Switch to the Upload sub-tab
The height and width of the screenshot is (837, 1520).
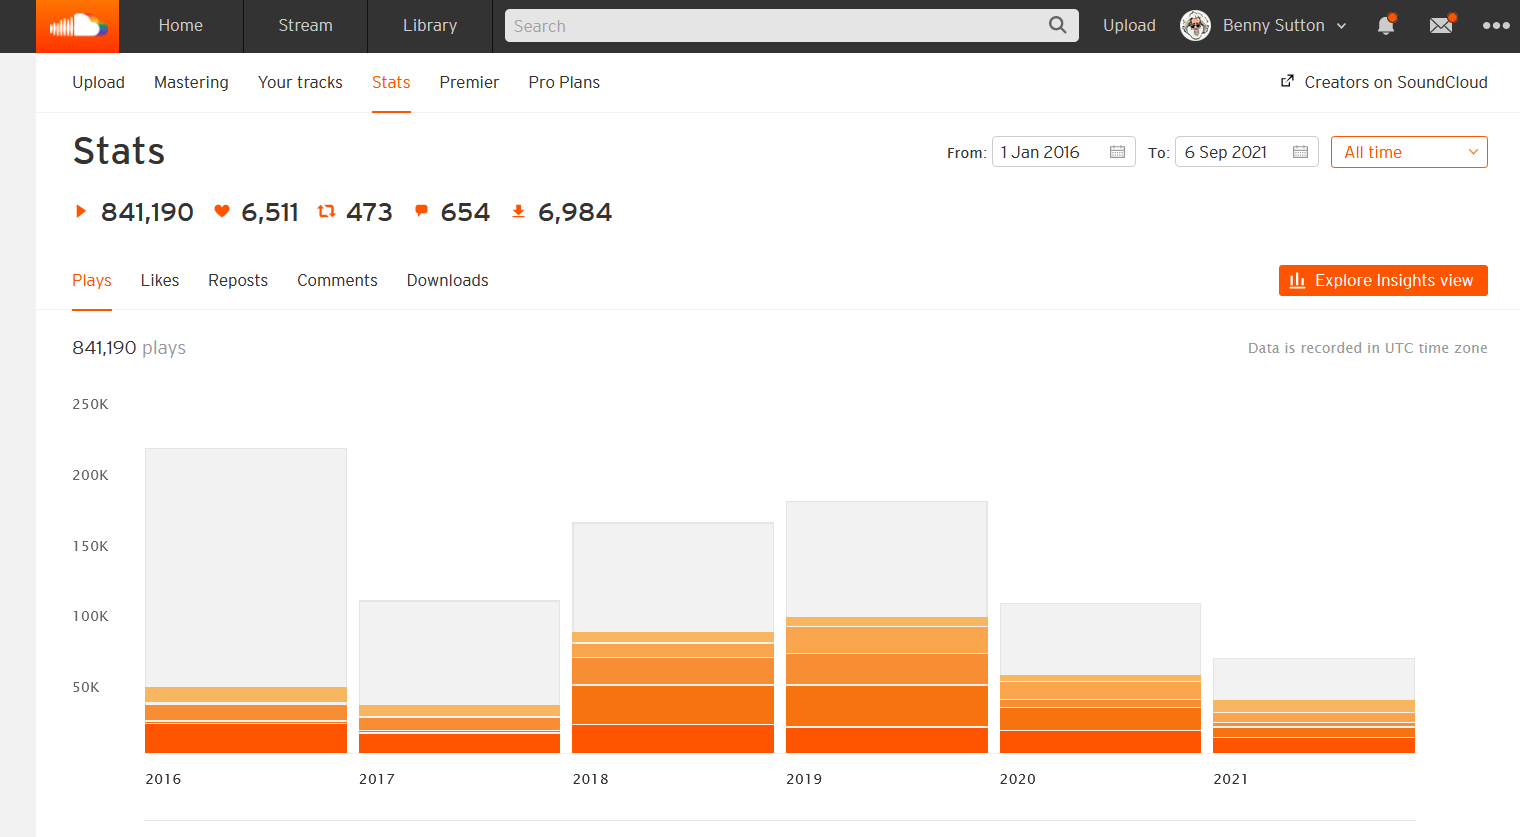tap(98, 82)
